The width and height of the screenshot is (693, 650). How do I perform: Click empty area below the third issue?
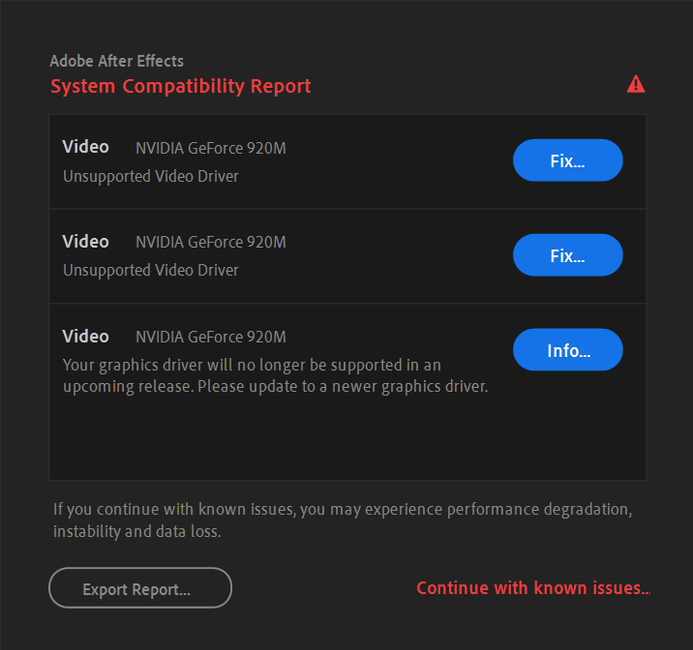click(x=347, y=439)
